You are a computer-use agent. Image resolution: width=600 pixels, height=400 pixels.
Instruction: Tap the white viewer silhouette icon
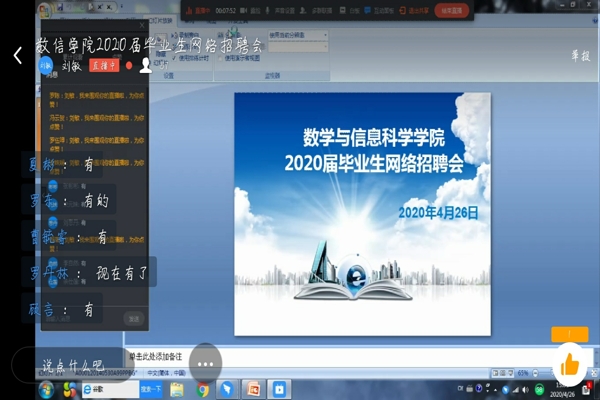pos(145,66)
